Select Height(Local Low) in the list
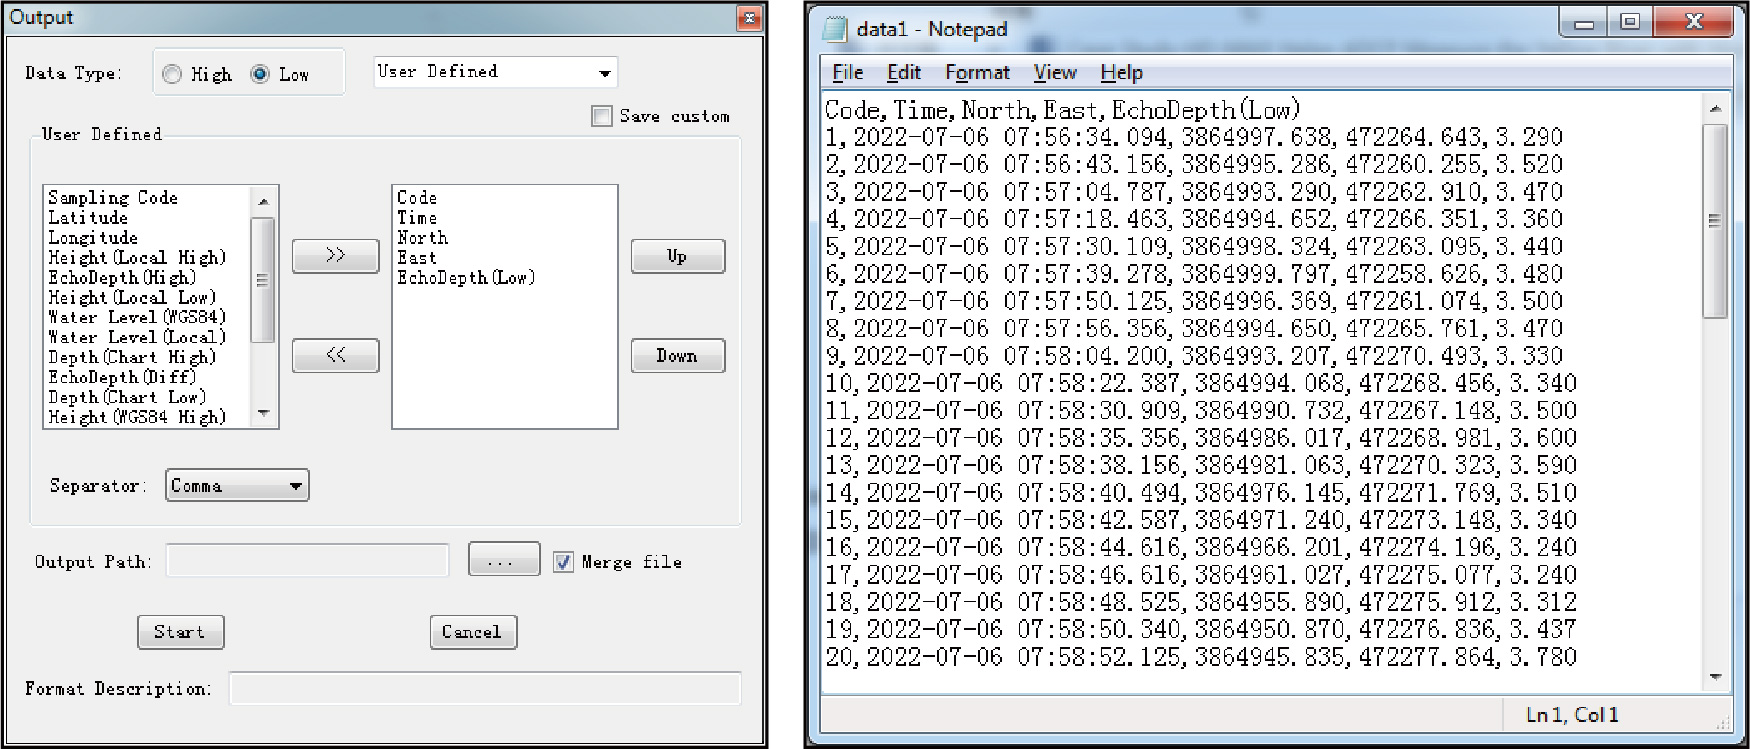The image size is (1750, 749). tap(132, 298)
